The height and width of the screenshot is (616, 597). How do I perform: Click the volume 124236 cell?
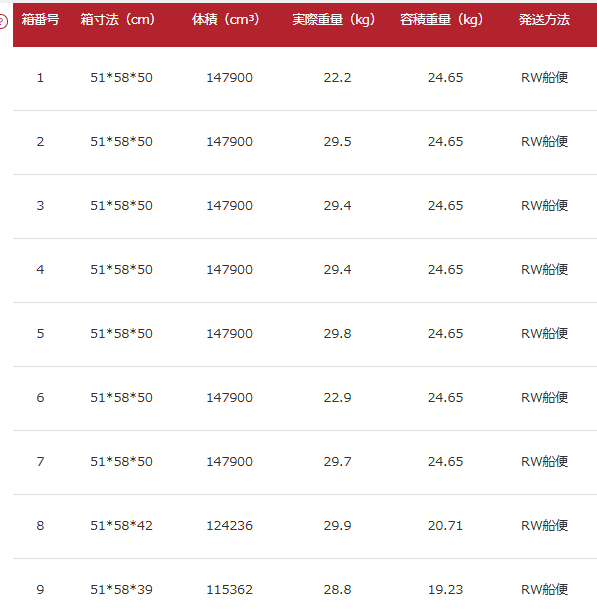229,526
